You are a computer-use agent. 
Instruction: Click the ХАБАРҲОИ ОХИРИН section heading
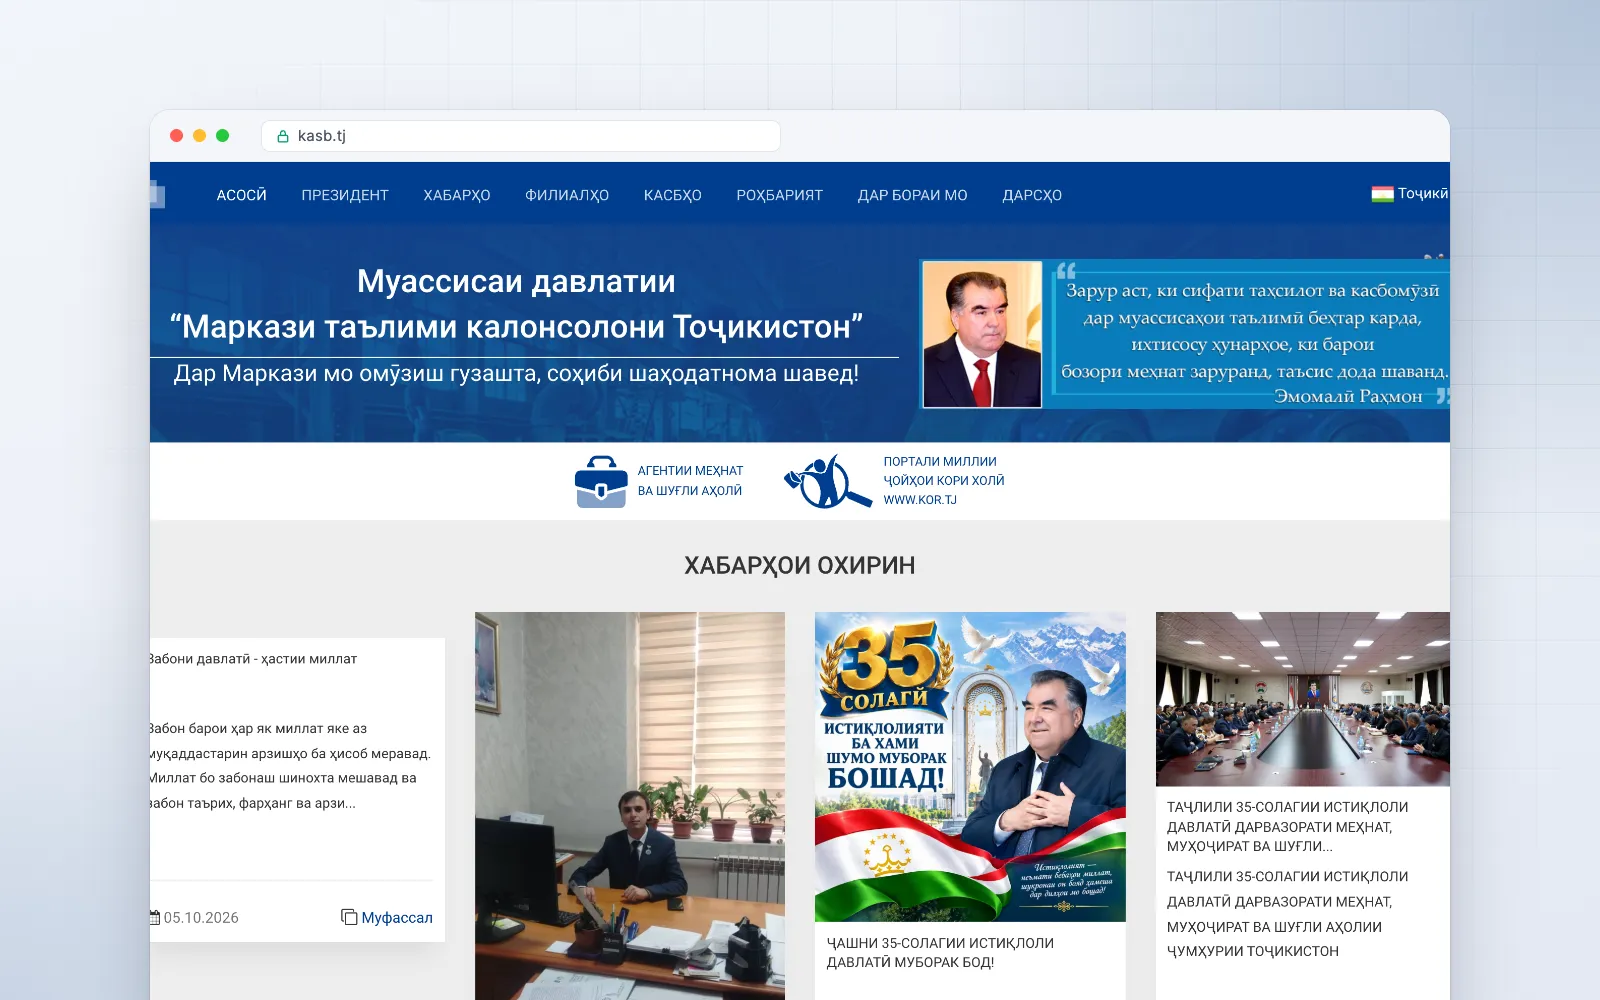click(x=800, y=566)
